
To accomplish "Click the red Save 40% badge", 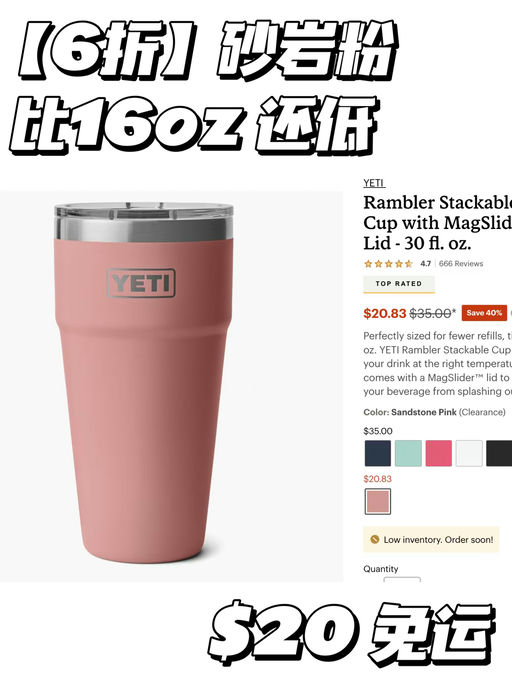I will [x=484, y=313].
